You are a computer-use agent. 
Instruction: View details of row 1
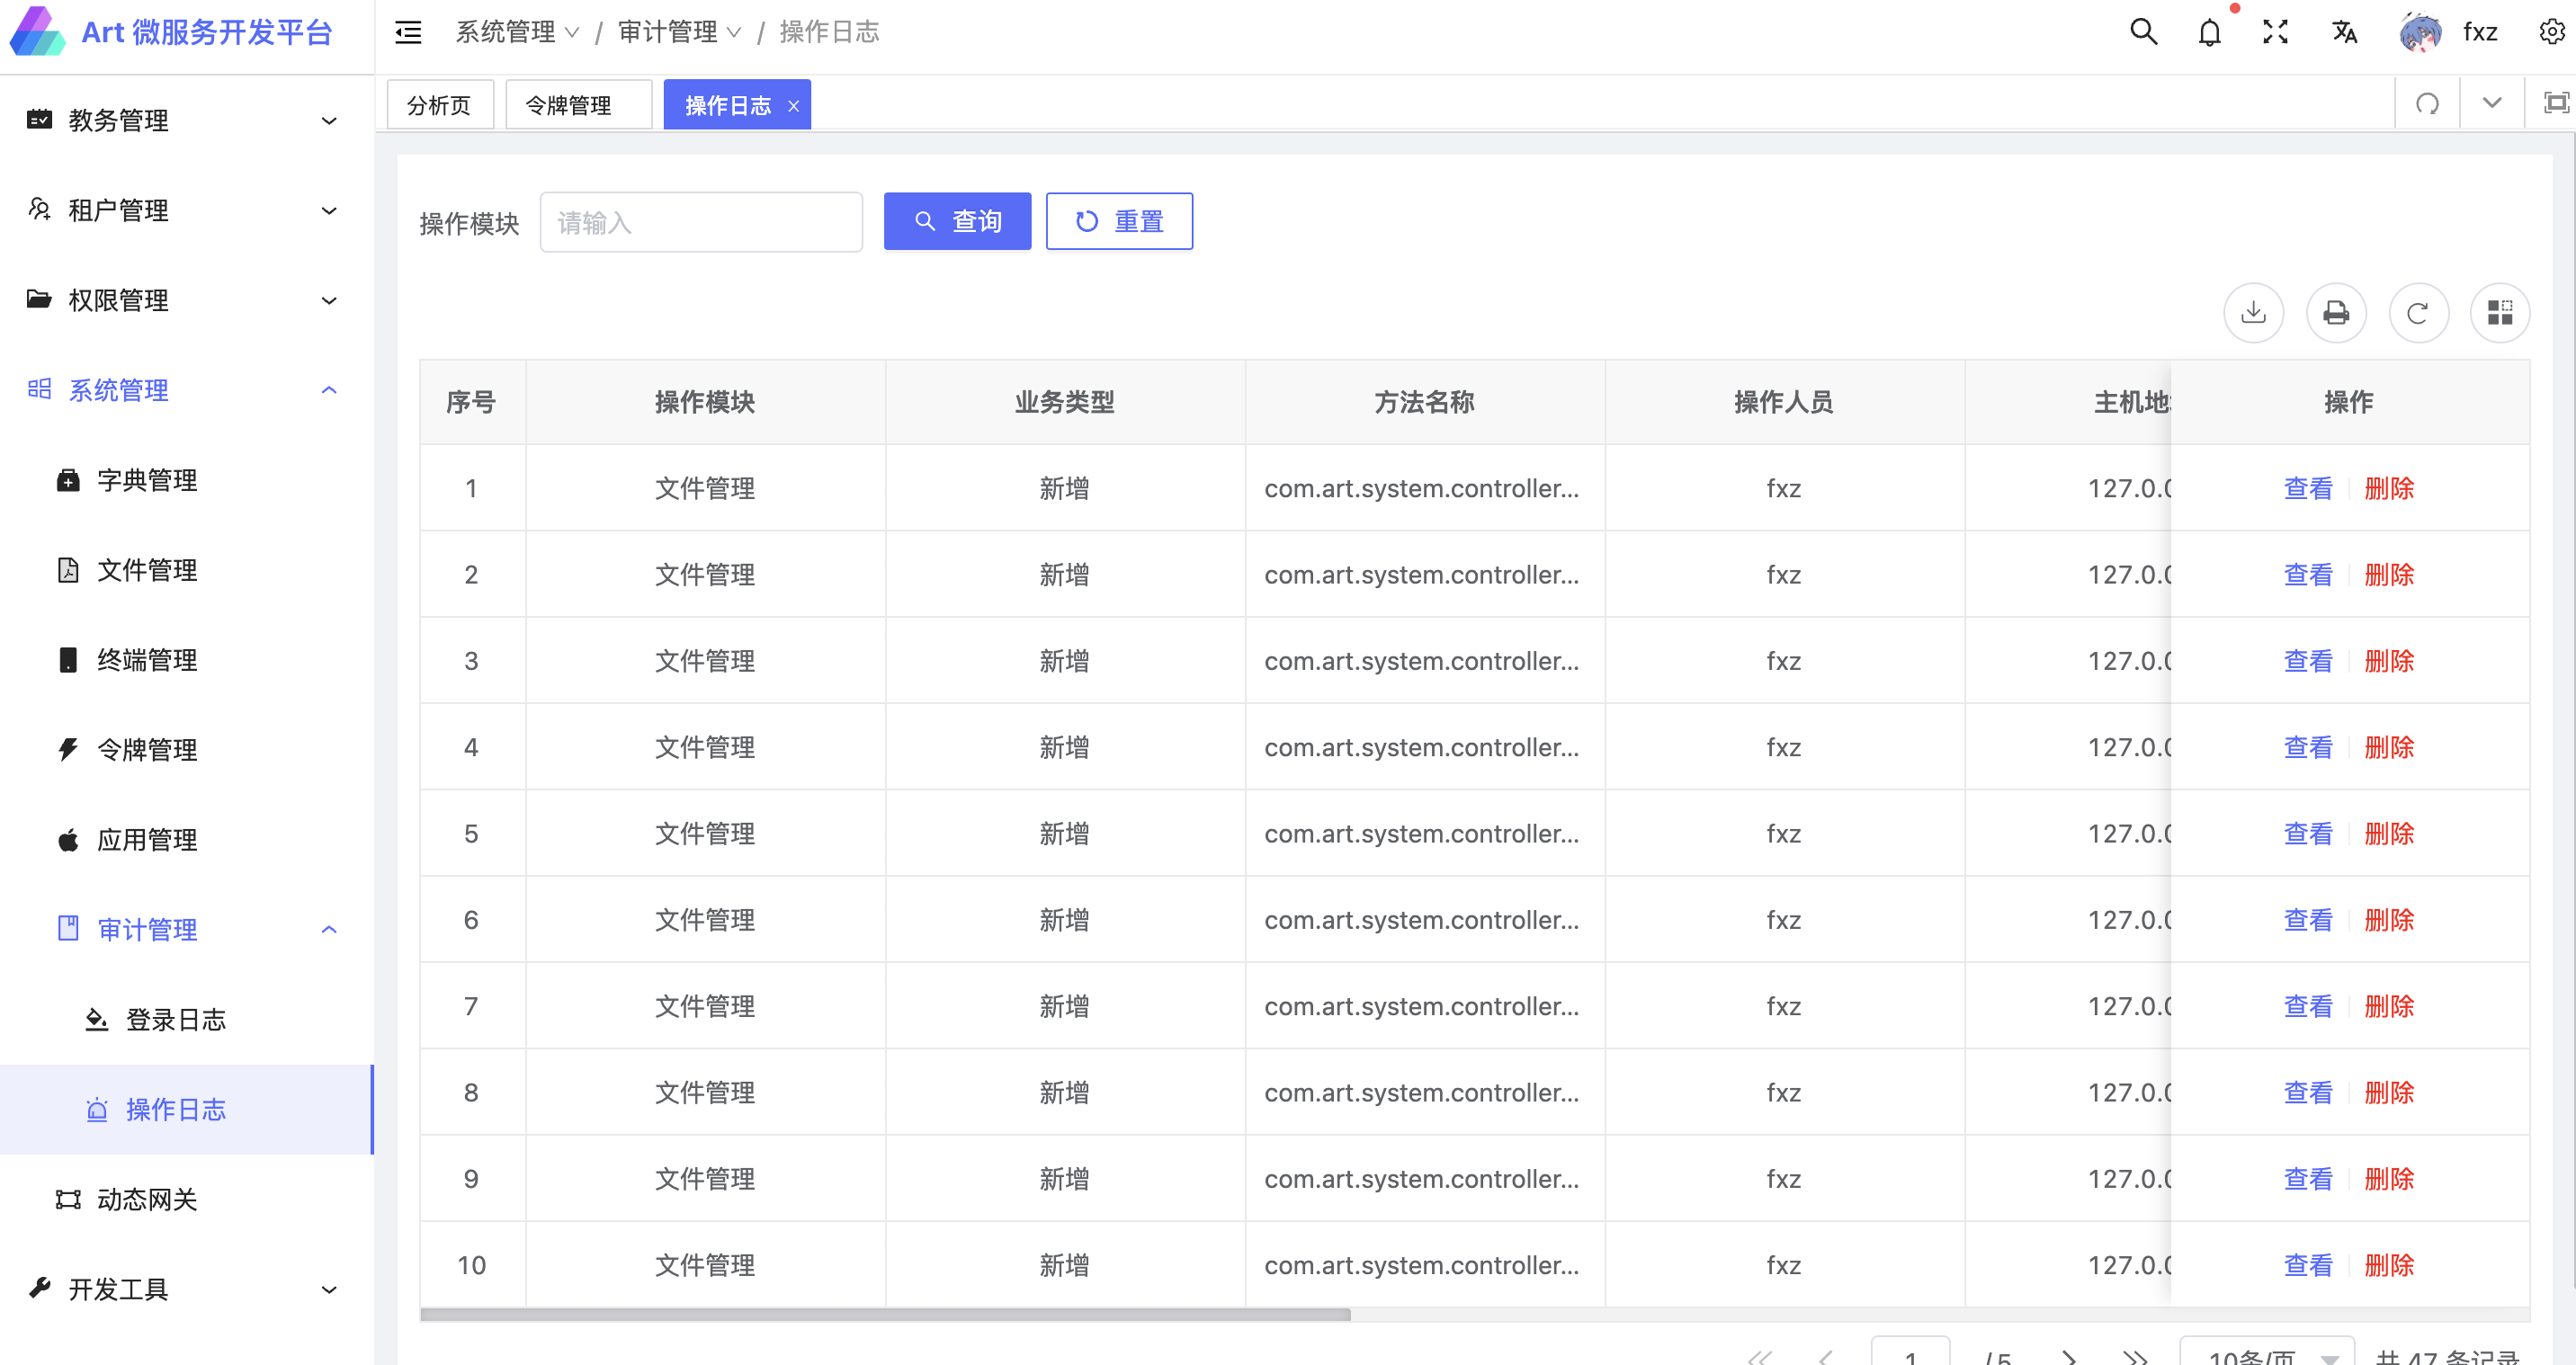2308,489
